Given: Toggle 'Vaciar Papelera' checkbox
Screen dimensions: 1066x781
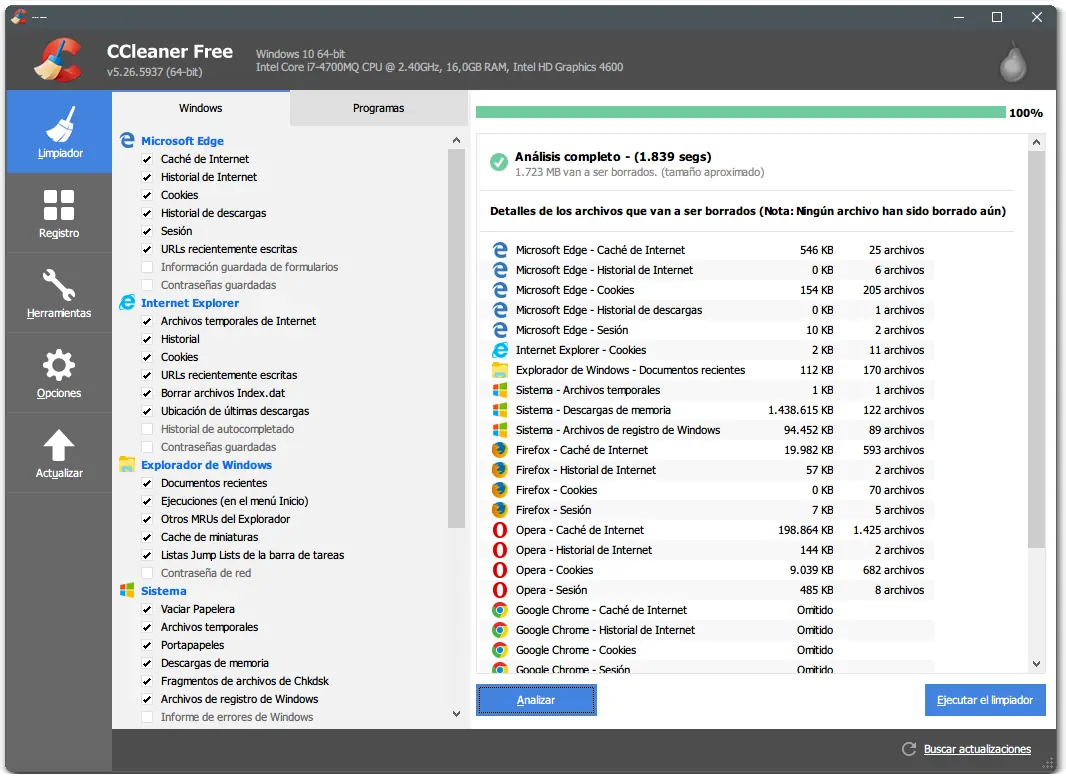Looking at the screenshot, I should click(146, 609).
